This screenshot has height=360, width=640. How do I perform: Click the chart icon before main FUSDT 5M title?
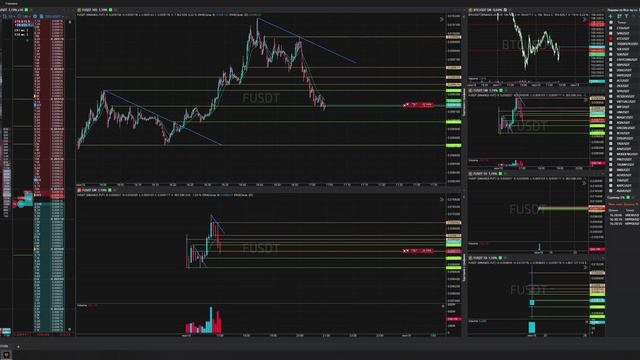79,10
